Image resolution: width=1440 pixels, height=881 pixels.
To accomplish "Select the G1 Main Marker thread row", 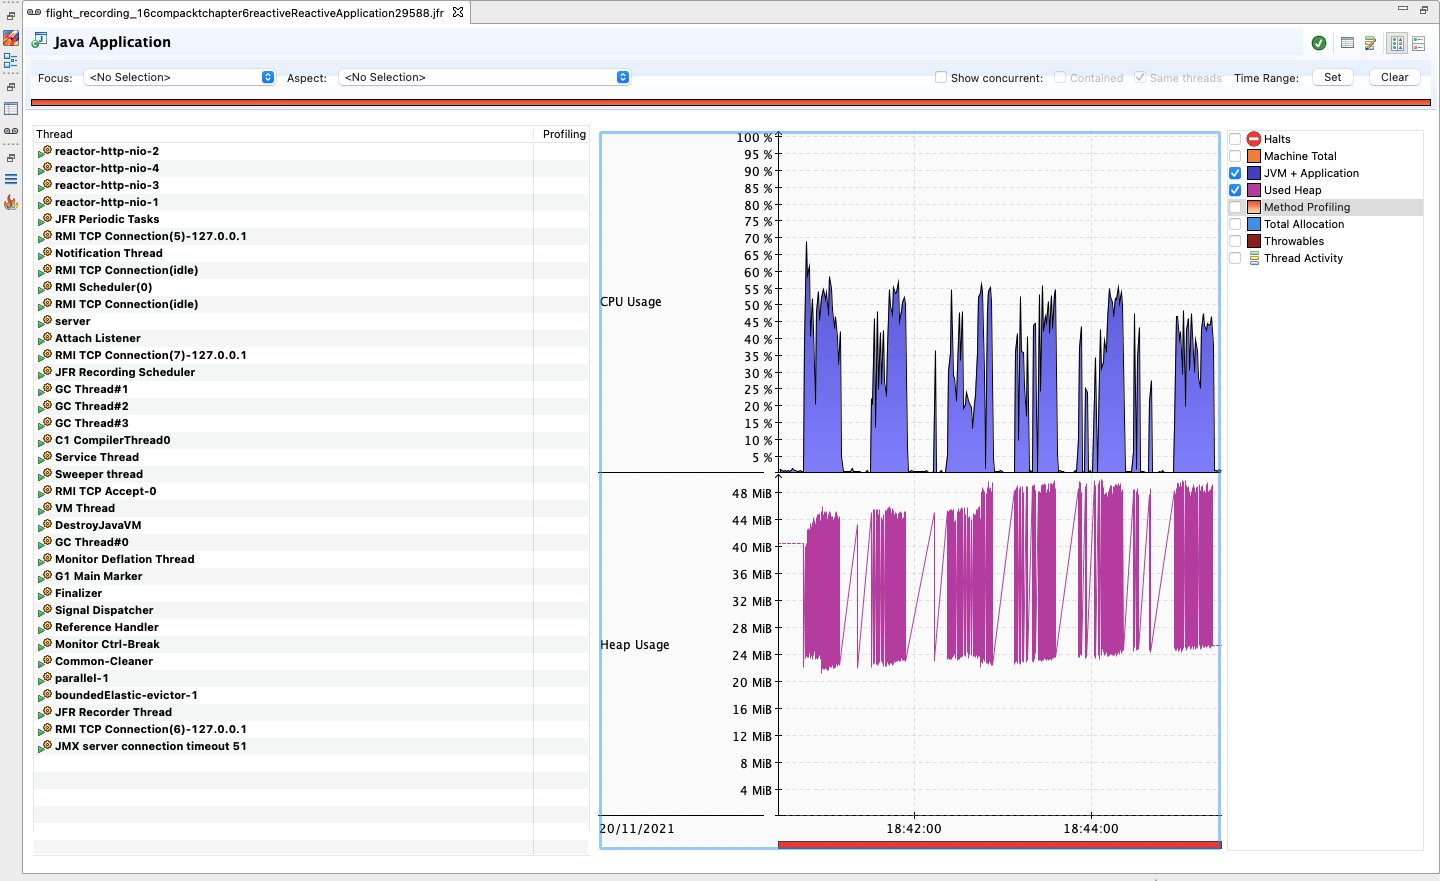I will 311,576.
